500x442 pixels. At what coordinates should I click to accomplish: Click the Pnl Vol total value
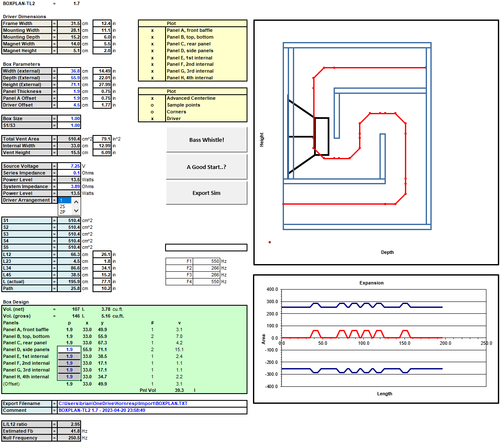click(x=179, y=390)
